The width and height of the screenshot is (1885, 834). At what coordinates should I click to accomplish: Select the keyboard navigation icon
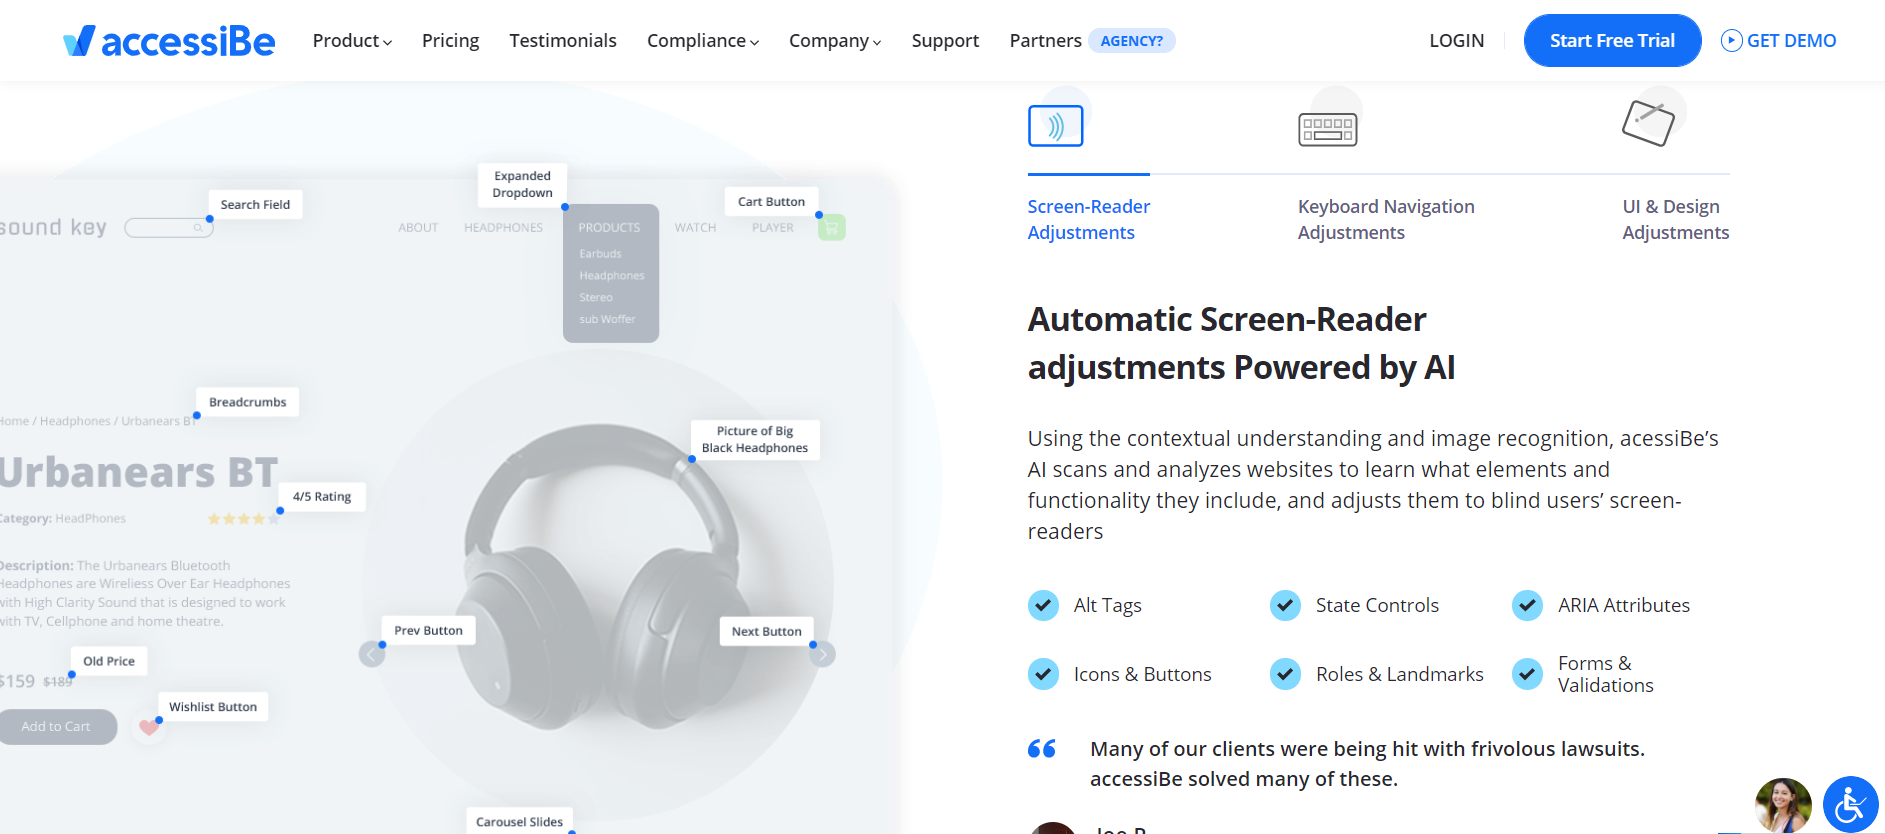coord(1327,129)
